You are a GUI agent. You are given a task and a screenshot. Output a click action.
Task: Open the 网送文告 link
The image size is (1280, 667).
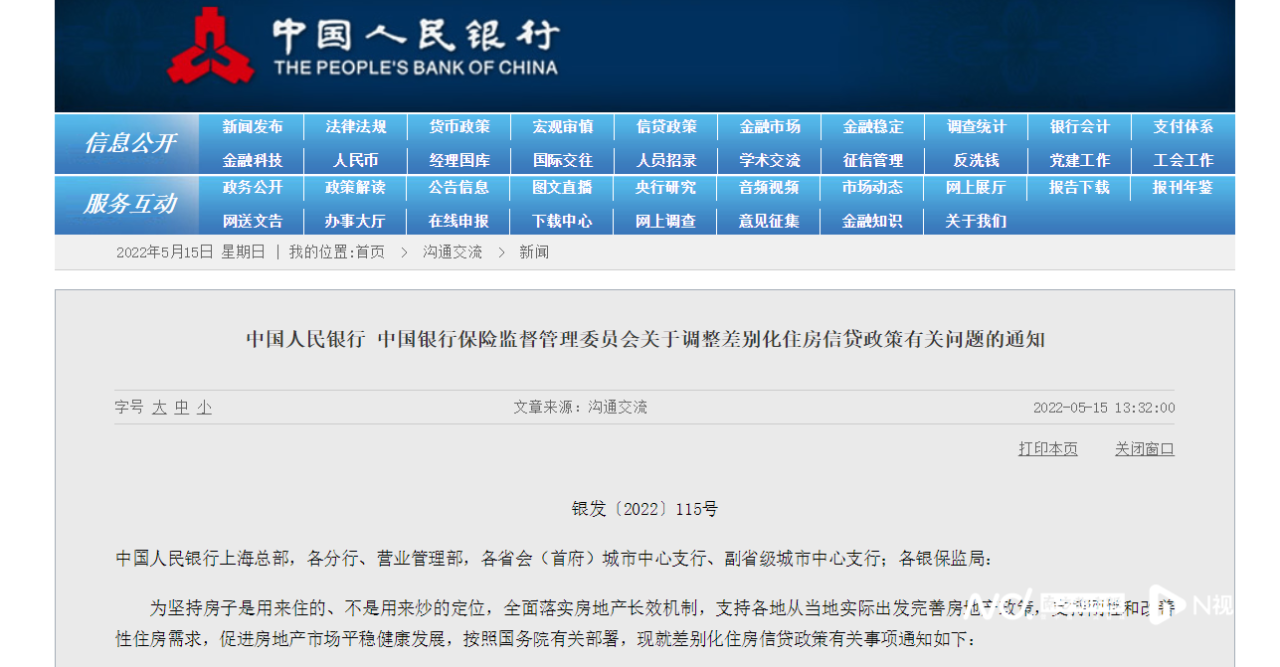[x=252, y=221]
